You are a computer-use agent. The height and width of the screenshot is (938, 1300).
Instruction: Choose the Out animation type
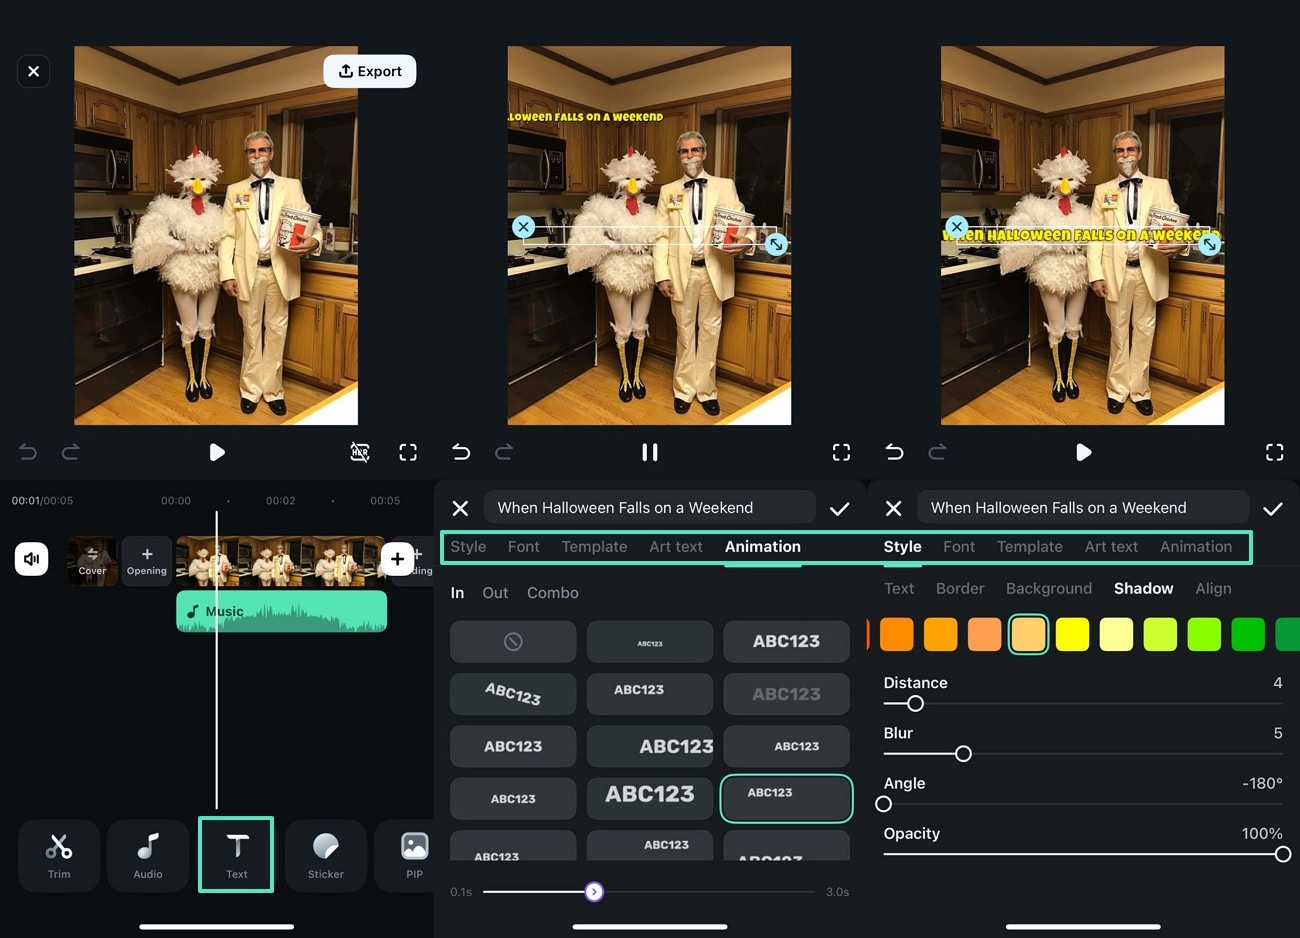click(x=495, y=593)
